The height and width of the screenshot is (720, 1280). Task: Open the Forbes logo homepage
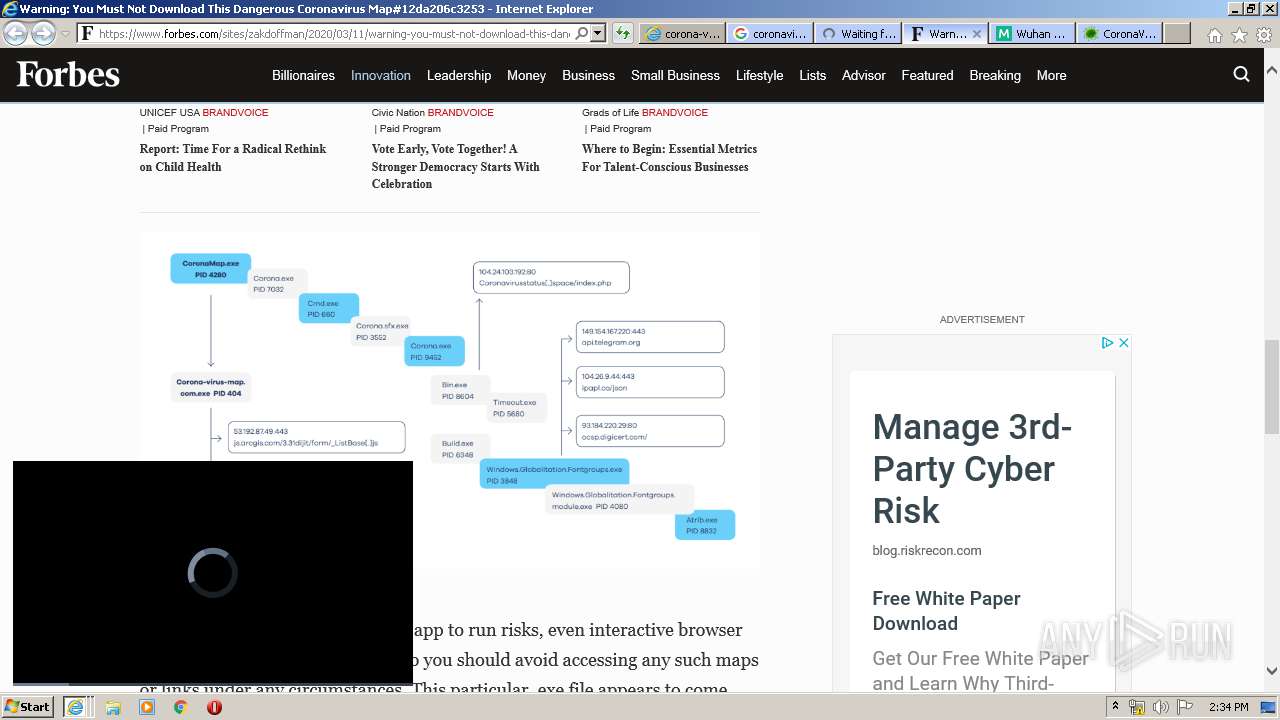click(68, 75)
